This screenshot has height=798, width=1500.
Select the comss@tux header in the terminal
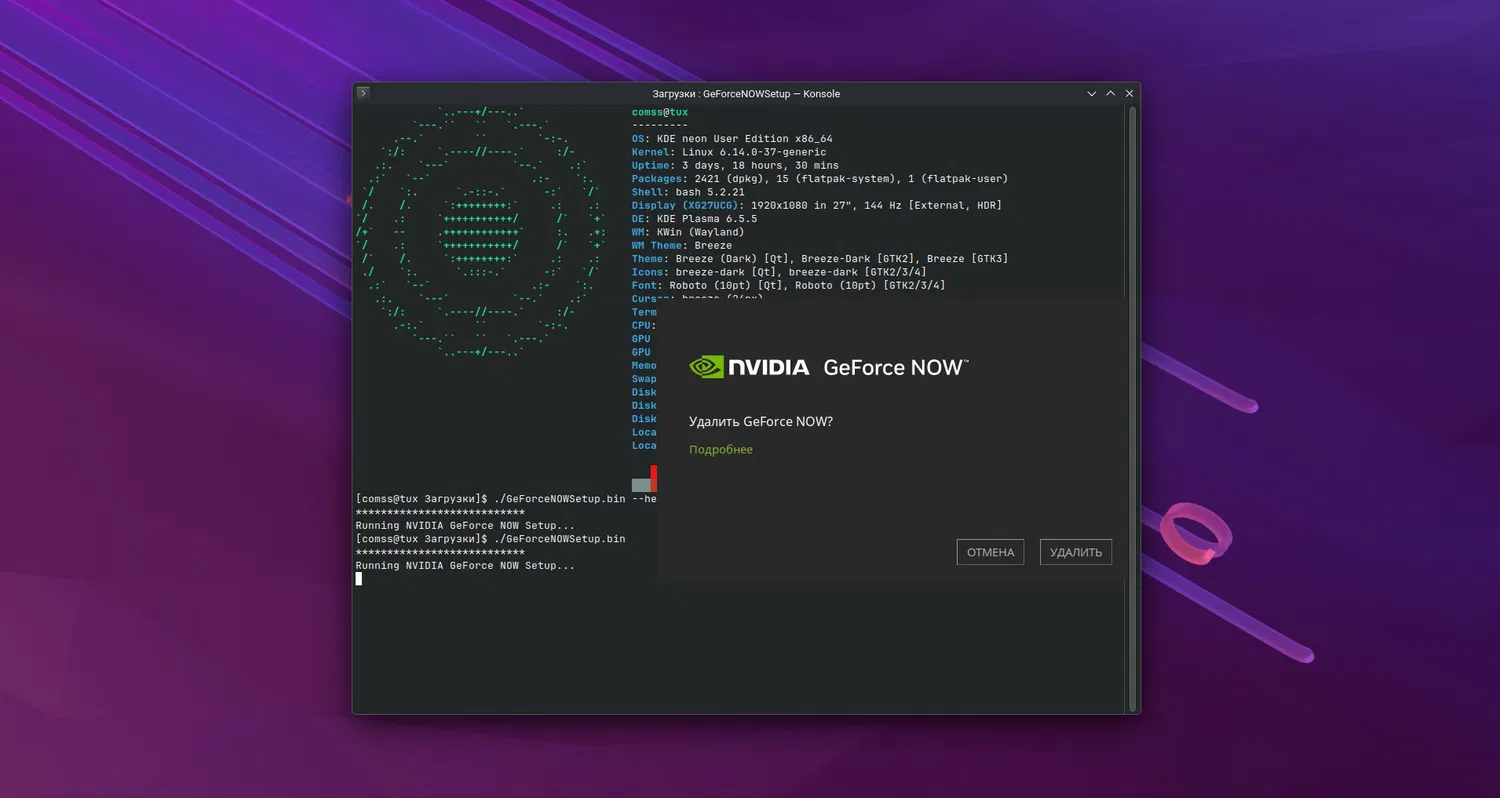point(660,112)
